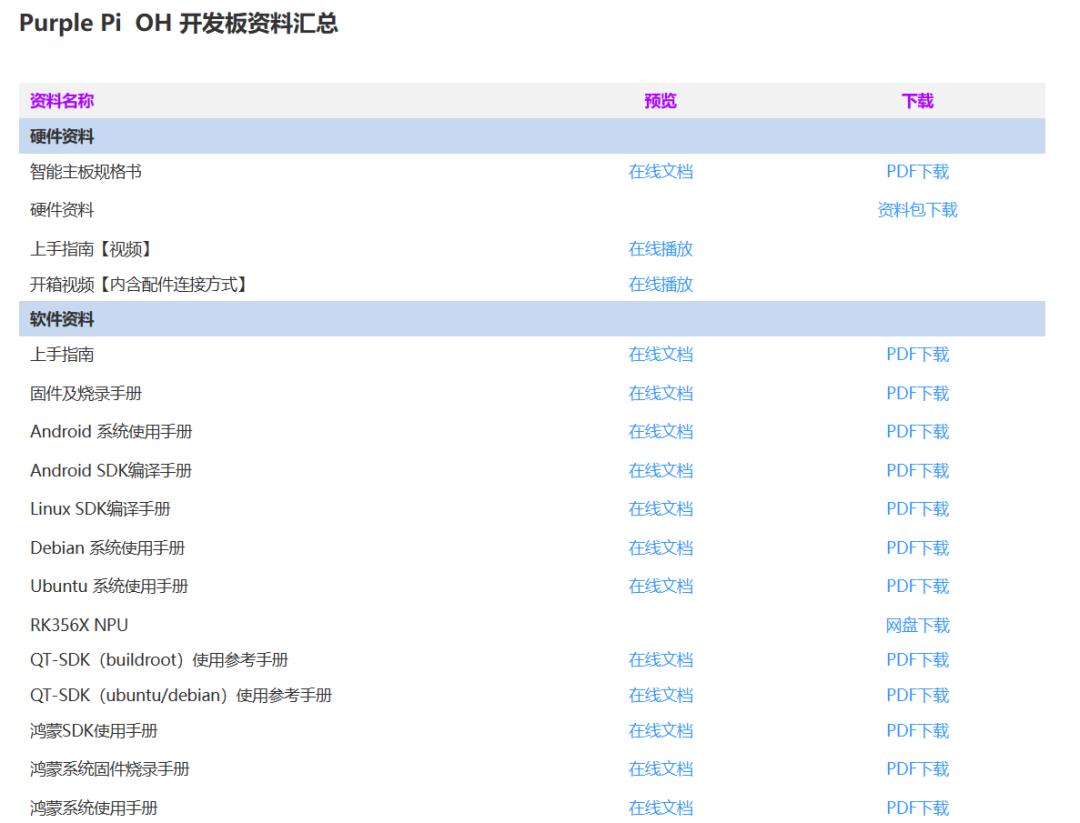The image size is (1080, 823).
Task: Open 在线文档 for Ubuntu 系统使用手册
Action: [660, 586]
